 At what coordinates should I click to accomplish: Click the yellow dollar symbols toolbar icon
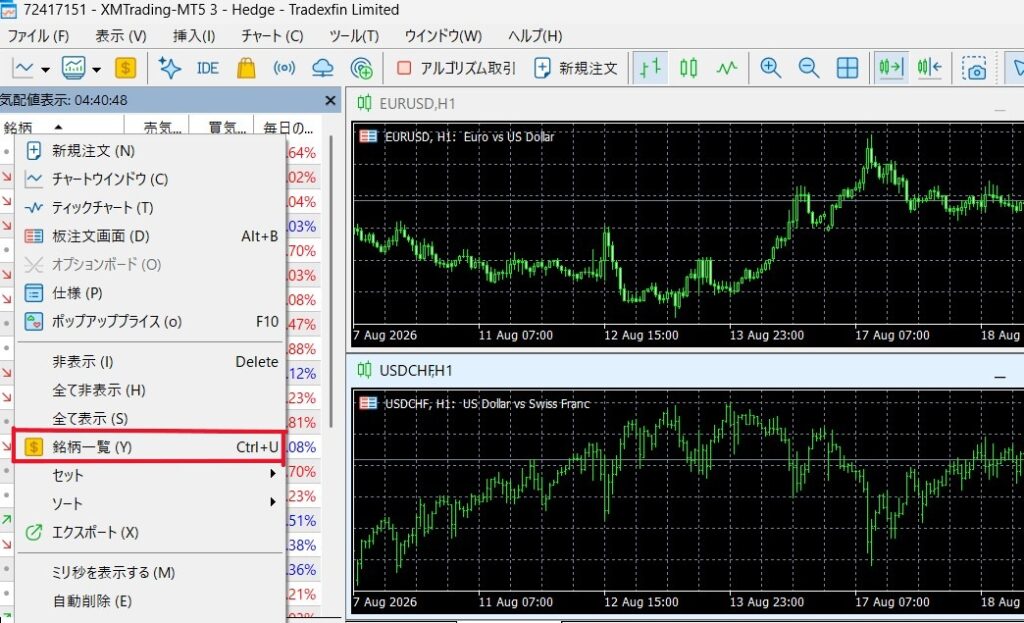(125, 68)
